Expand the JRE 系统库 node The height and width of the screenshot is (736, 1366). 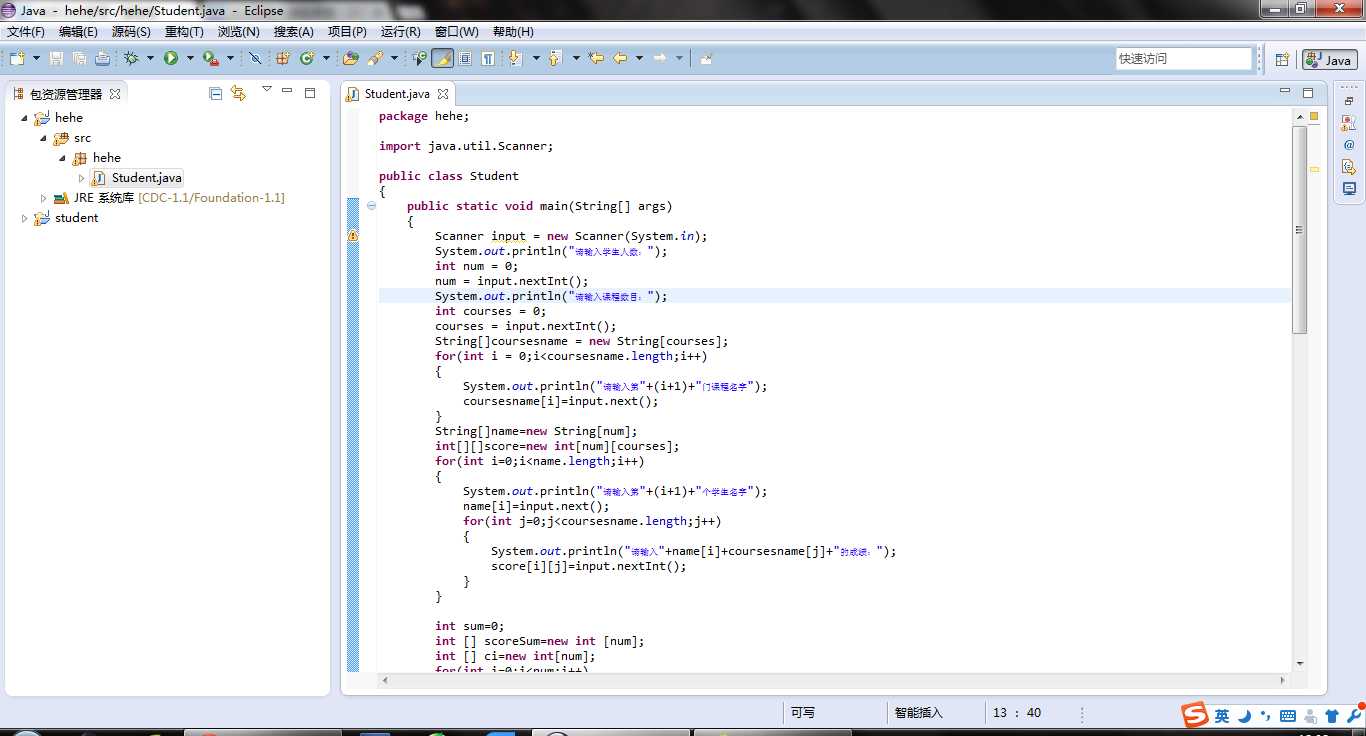[x=43, y=198]
